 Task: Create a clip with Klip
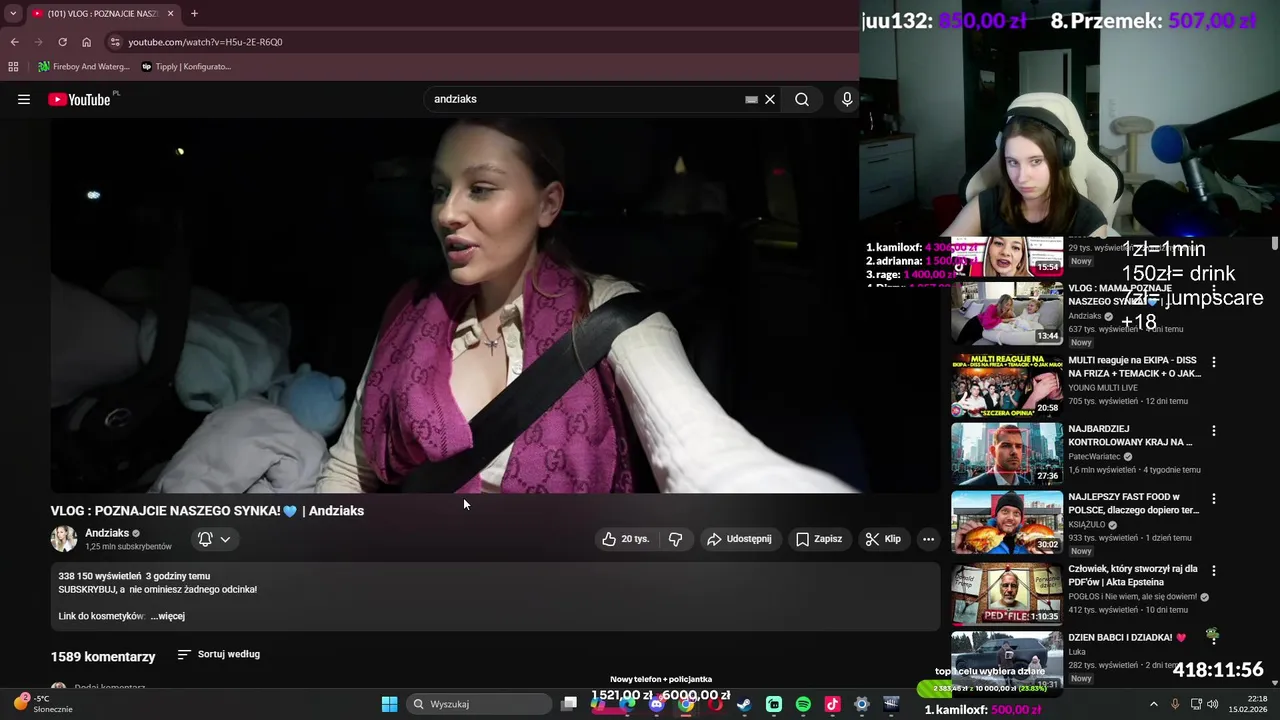click(x=883, y=539)
